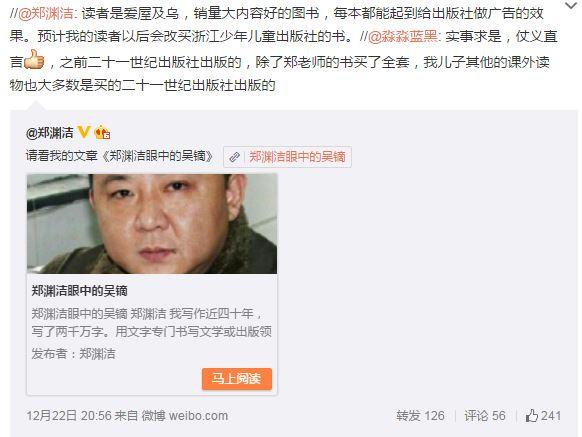Click the @郑渊洁 mention in repost text
582x437 pixels.
(46, 13)
